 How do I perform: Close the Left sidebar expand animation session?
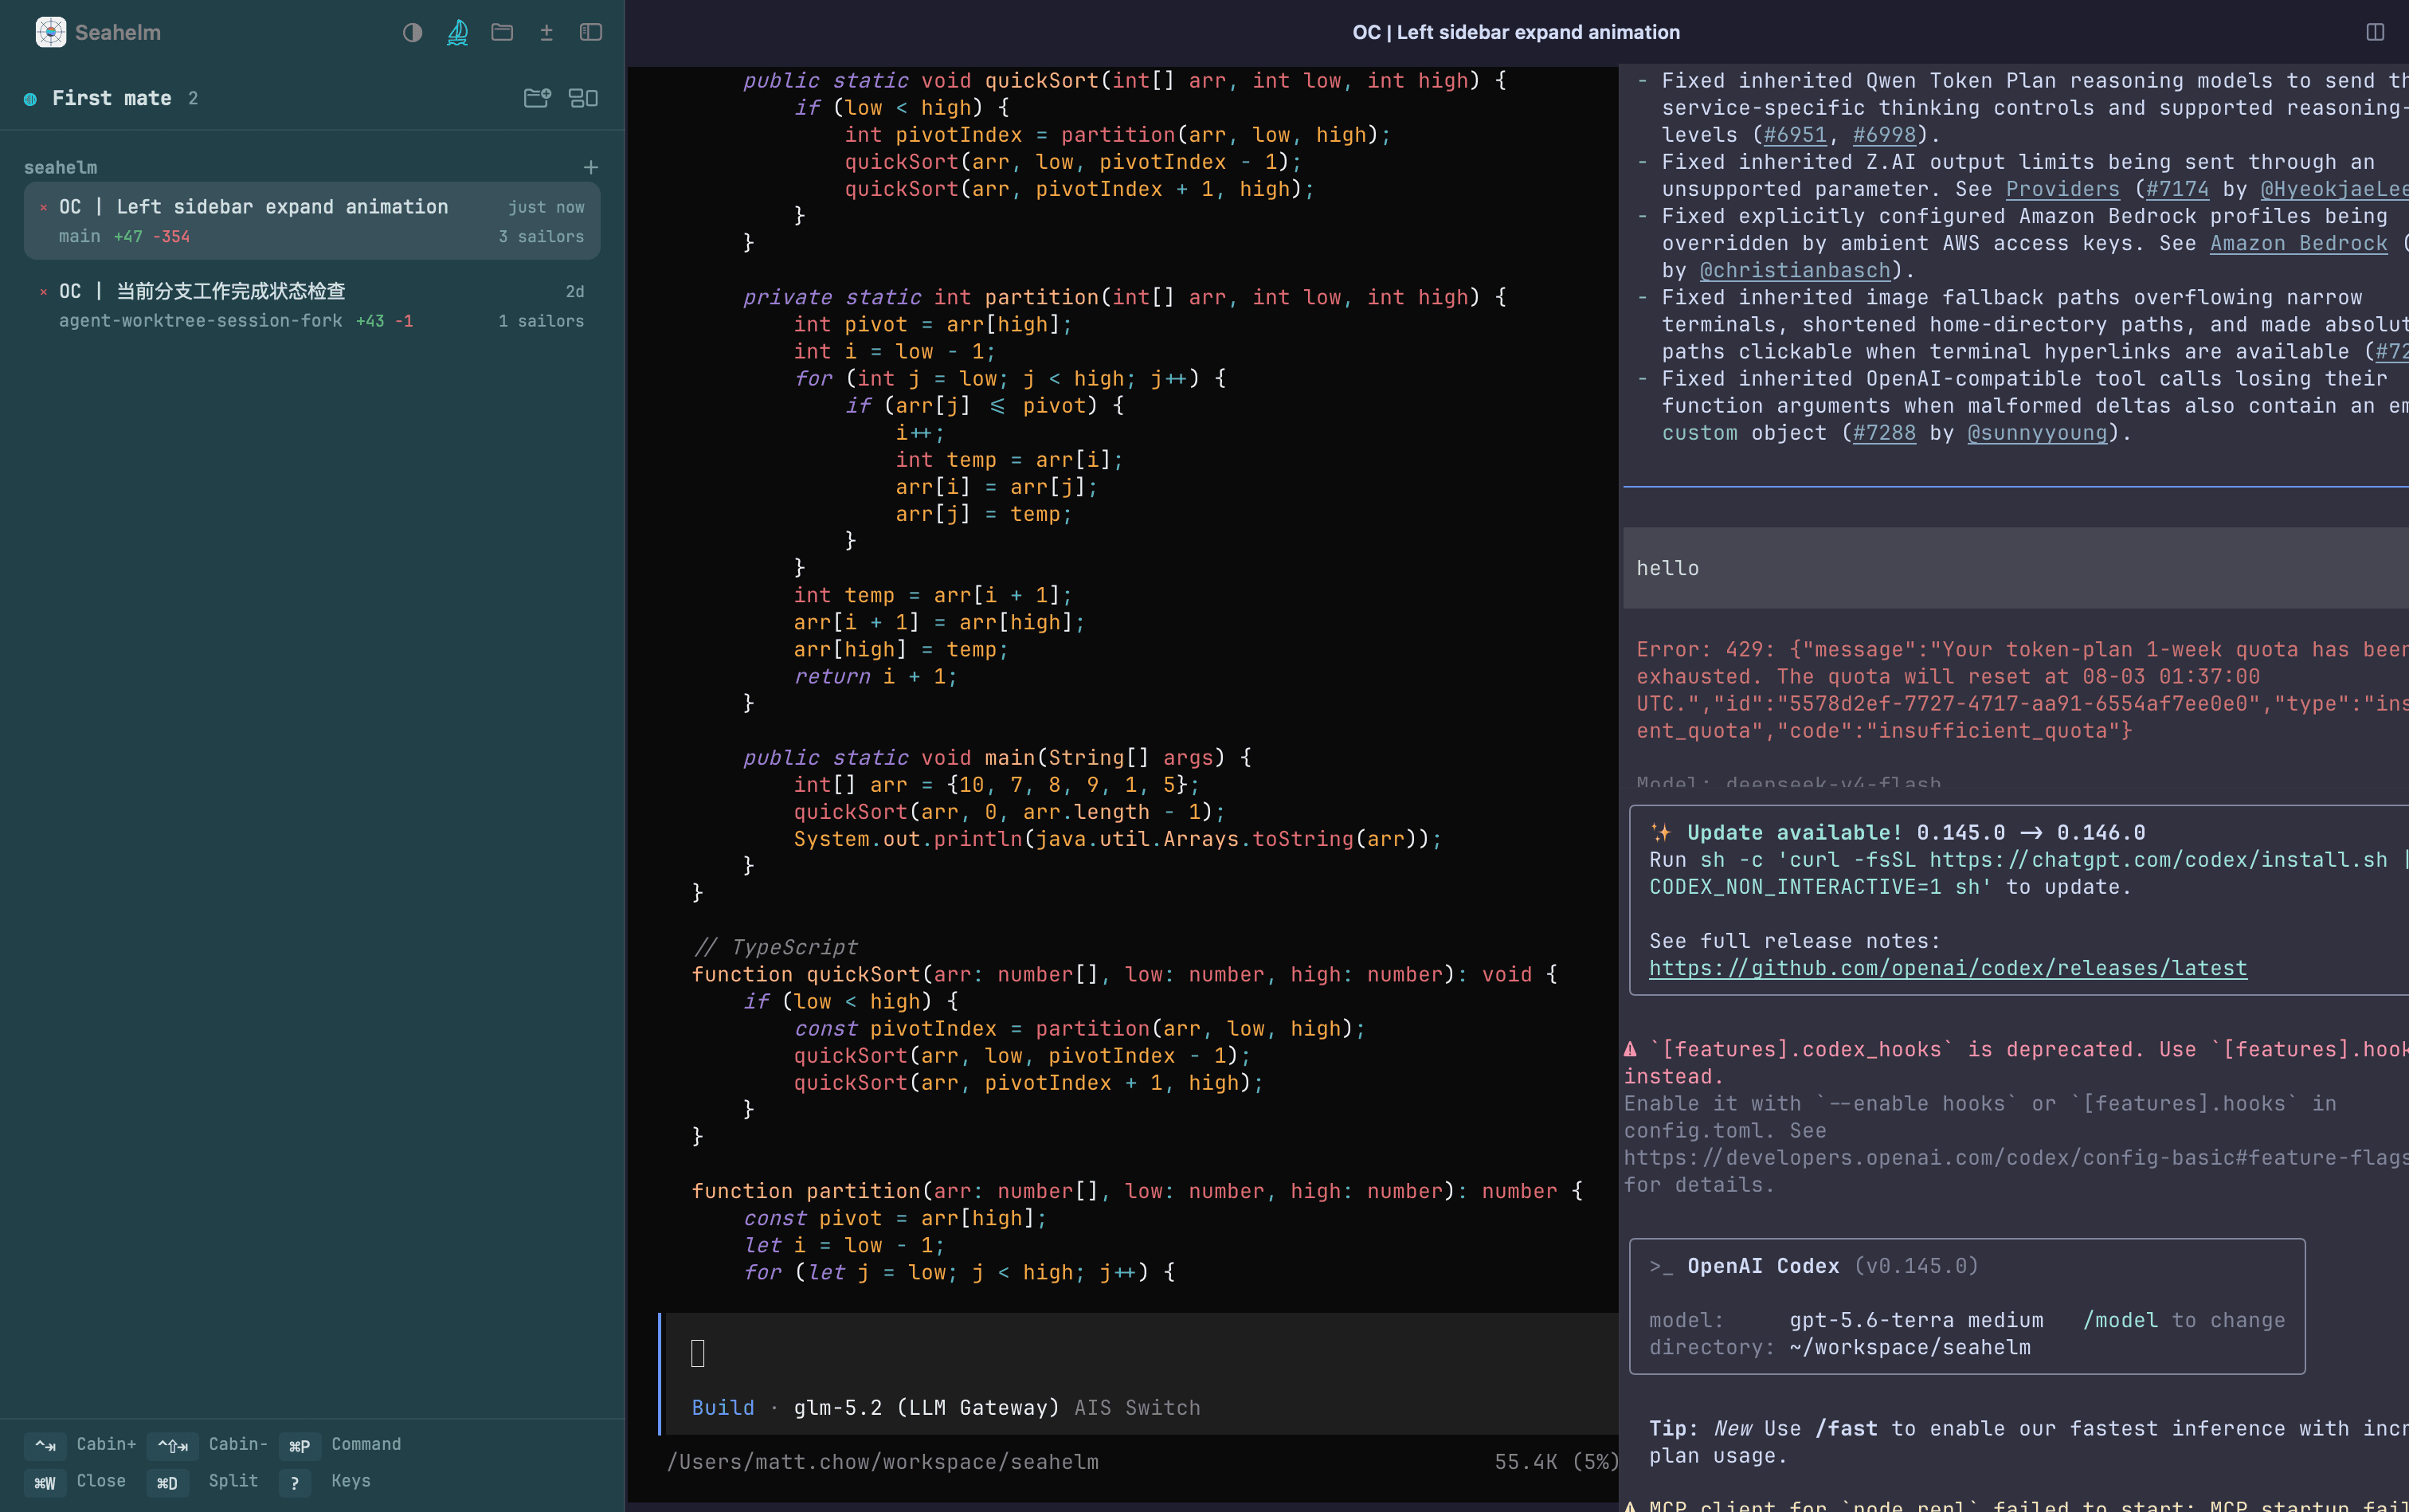tap(43, 207)
